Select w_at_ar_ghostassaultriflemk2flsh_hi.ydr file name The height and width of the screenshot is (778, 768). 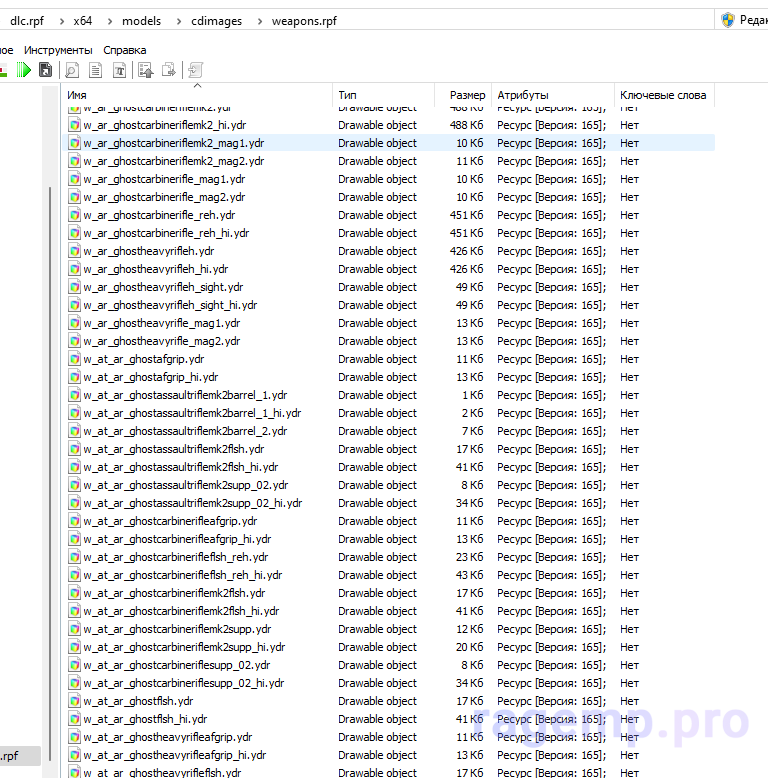[181, 467]
